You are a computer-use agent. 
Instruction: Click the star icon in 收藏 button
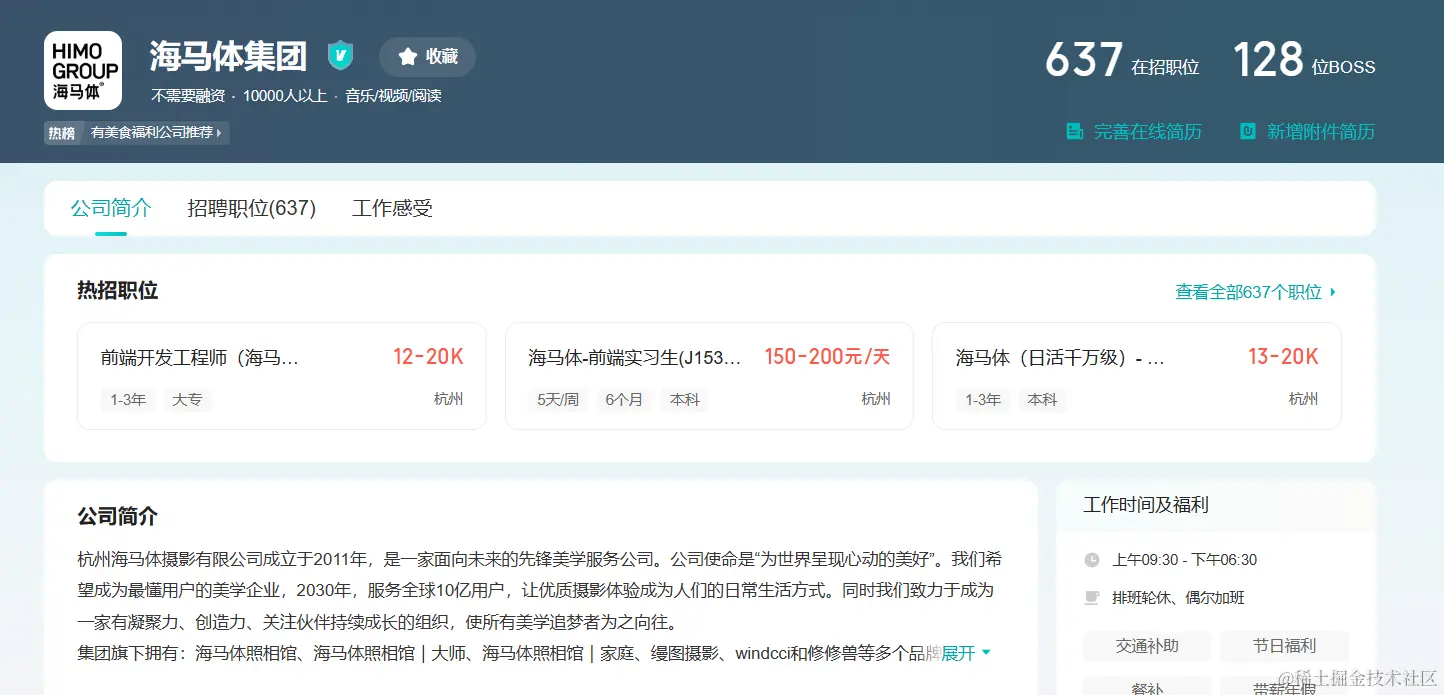407,57
